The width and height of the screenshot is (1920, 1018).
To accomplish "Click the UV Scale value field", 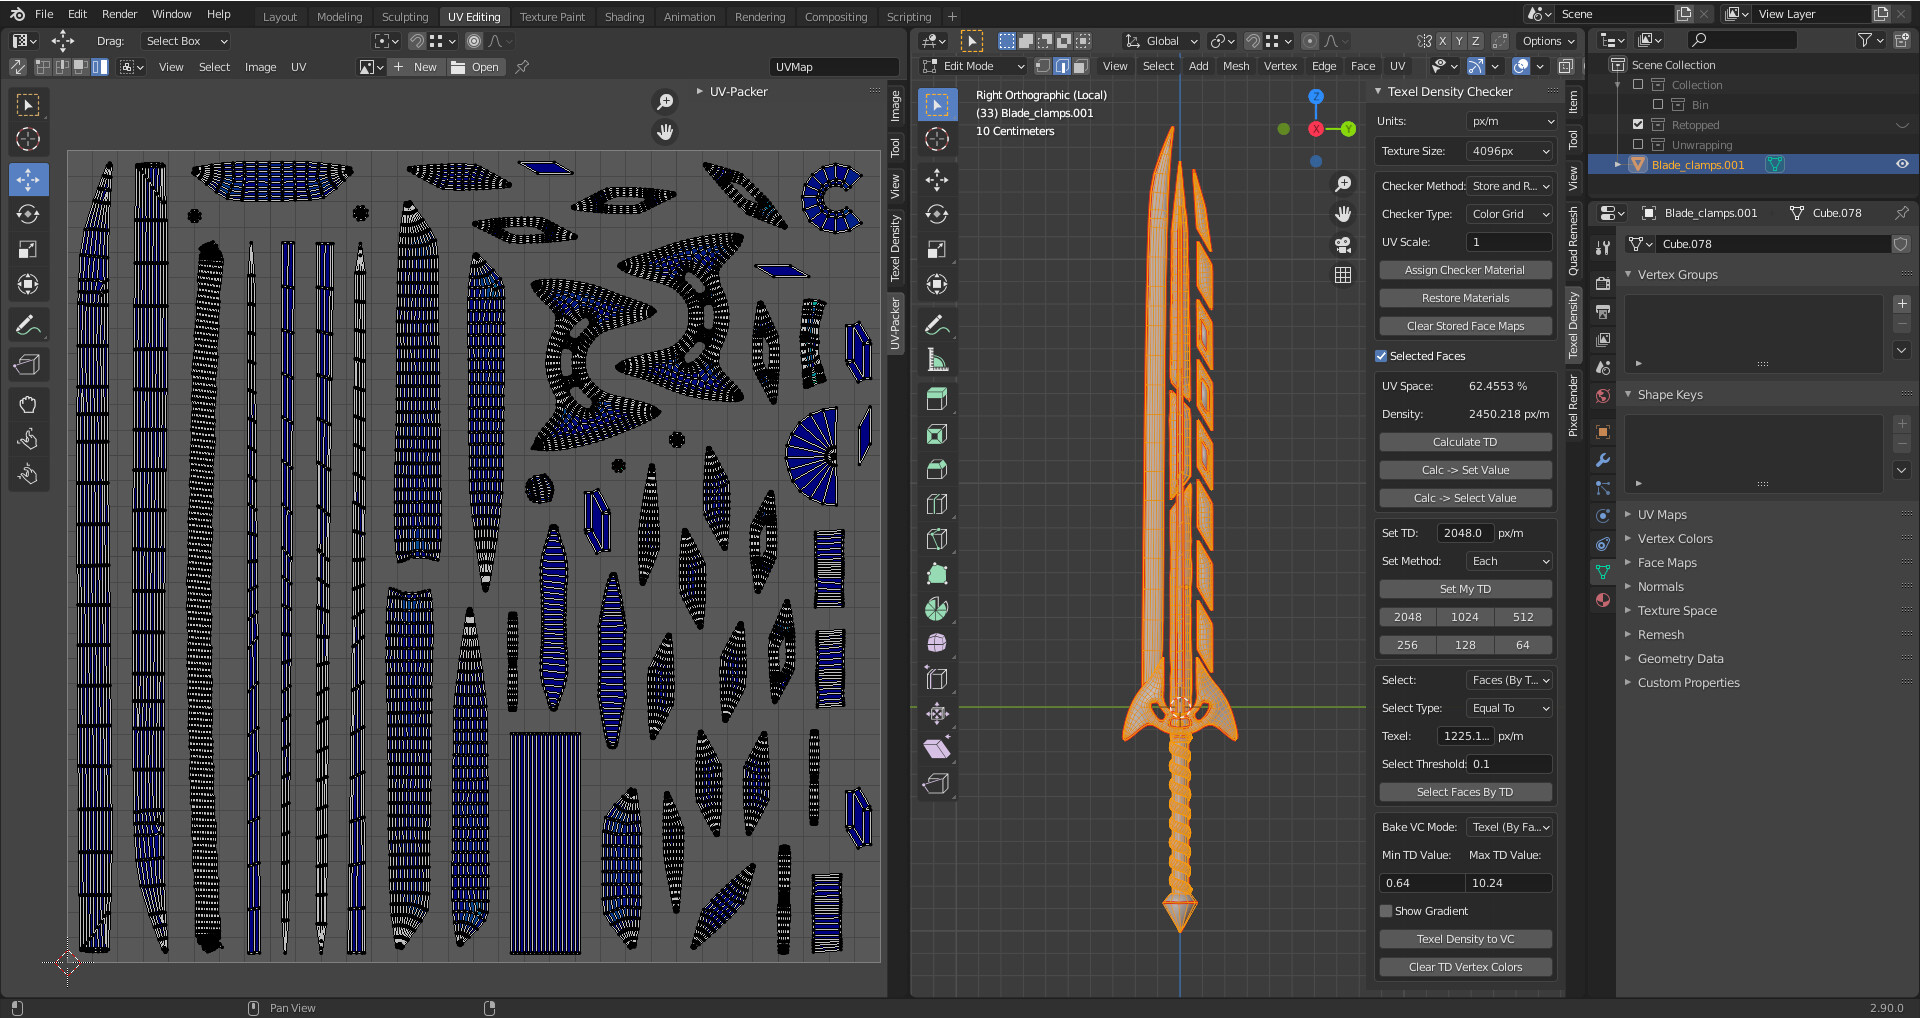I will point(1509,242).
